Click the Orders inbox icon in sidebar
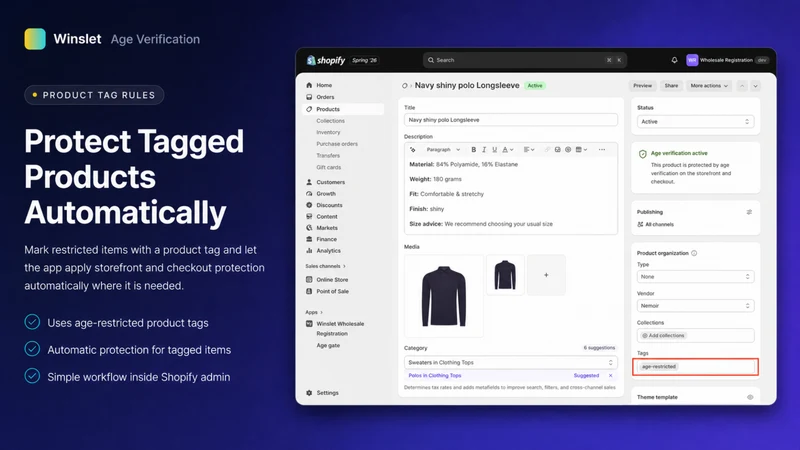 (309, 97)
